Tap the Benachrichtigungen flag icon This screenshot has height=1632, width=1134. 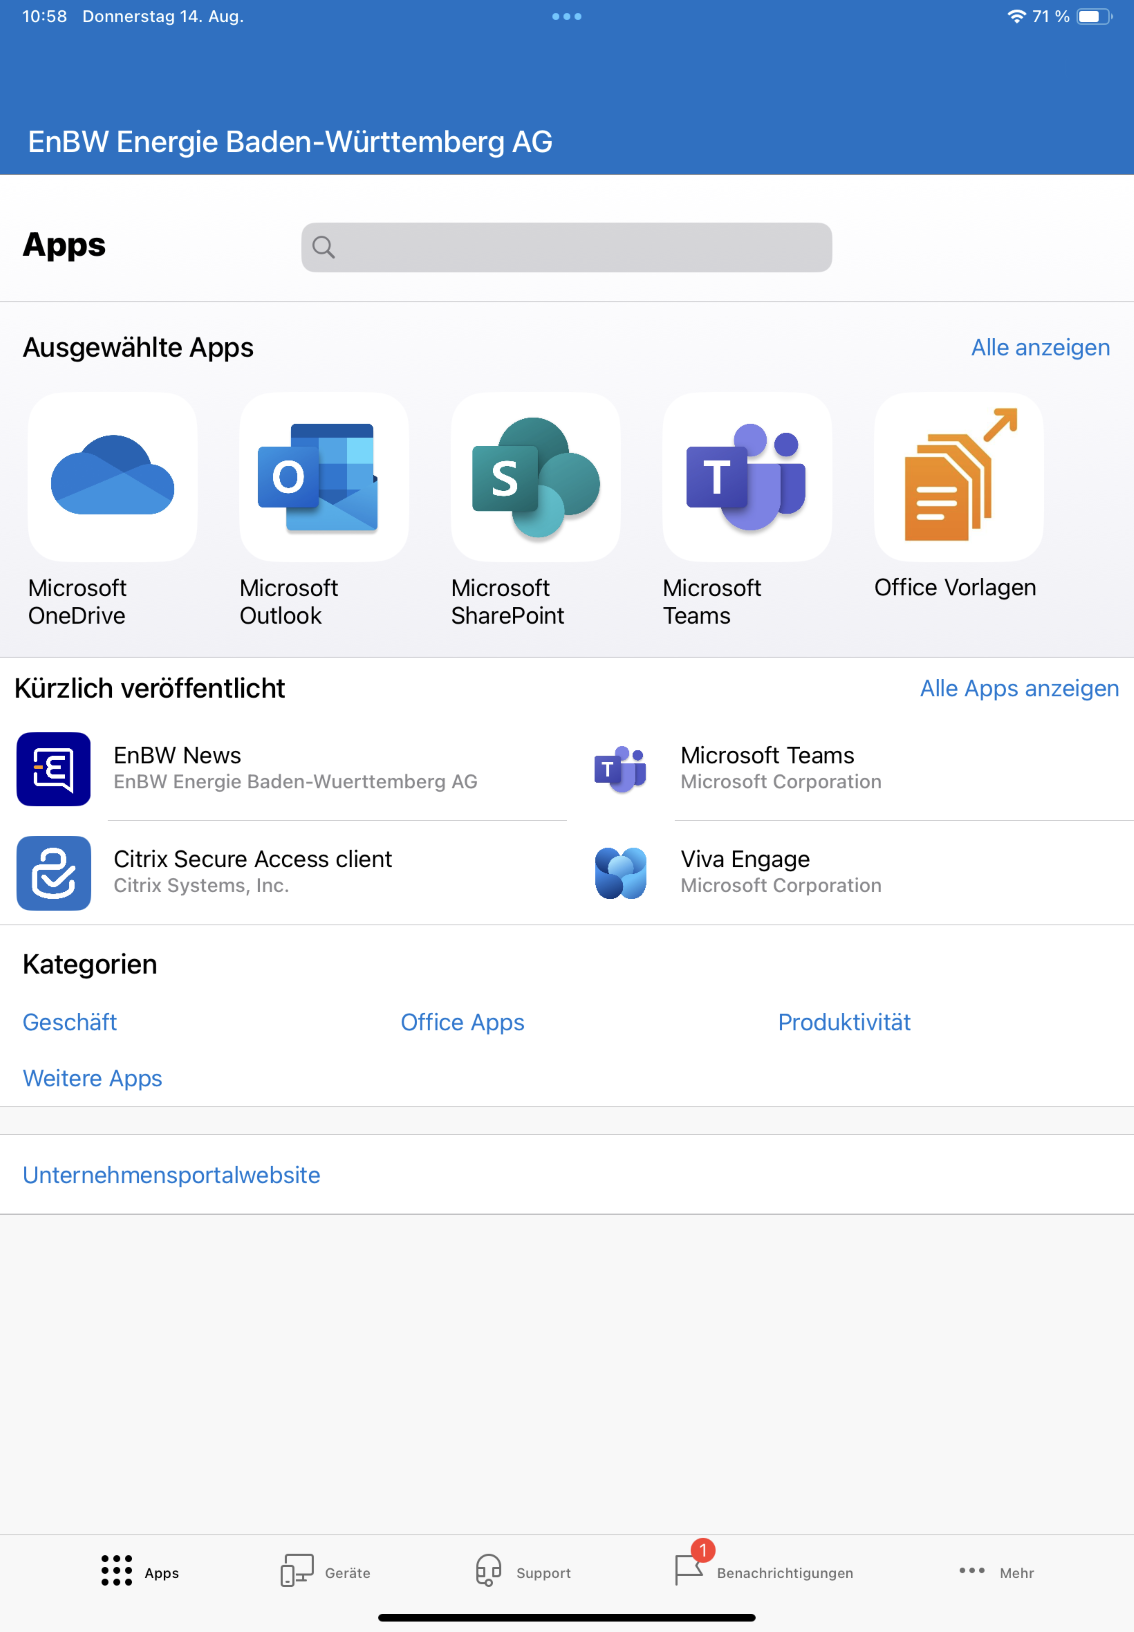point(689,1570)
